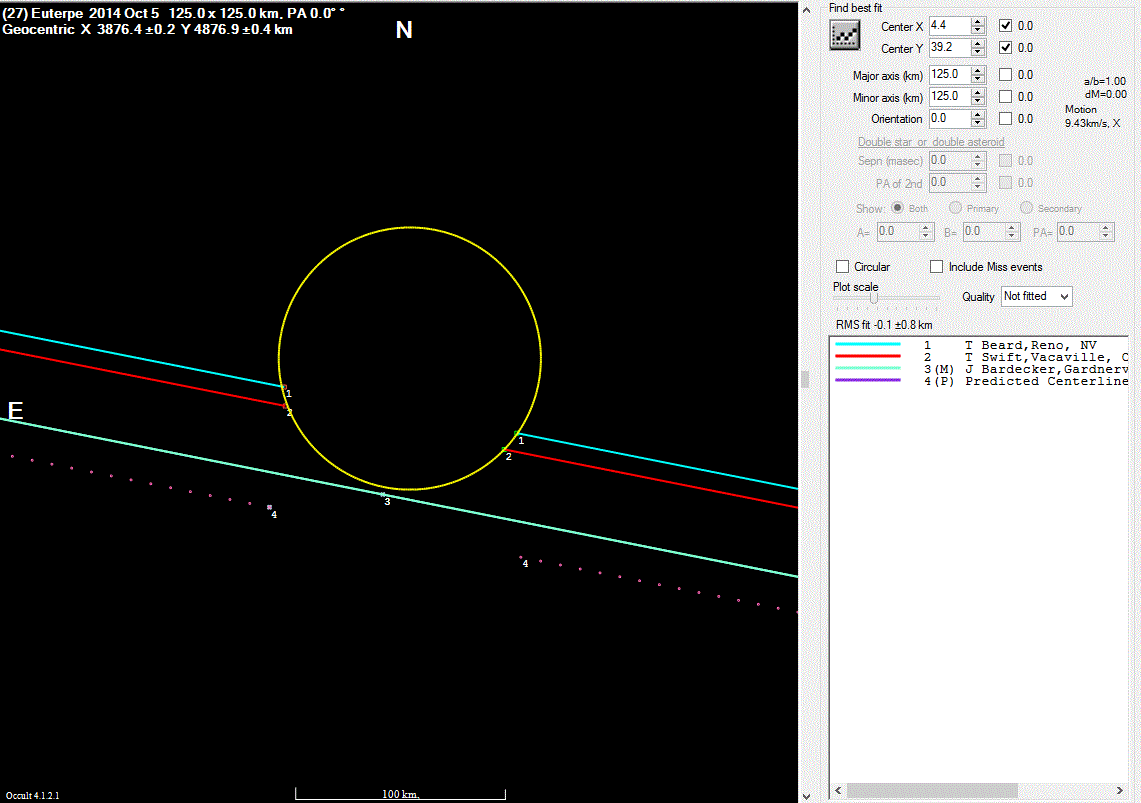Uncheck the Center X fit checkbox
The image size is (1141, 803).
coord(1006,25)
